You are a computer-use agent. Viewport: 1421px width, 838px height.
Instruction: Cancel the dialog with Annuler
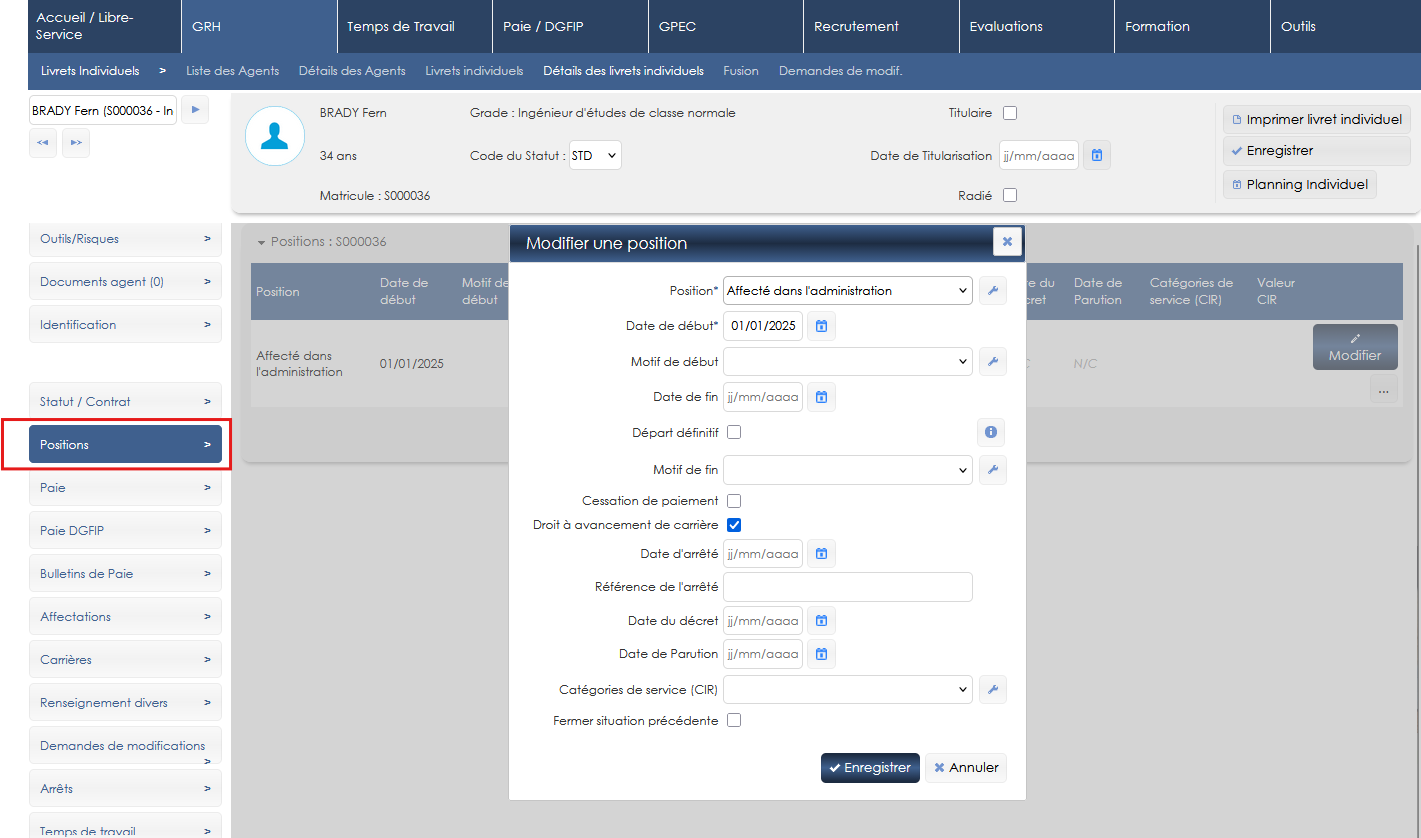coord(966,768)
